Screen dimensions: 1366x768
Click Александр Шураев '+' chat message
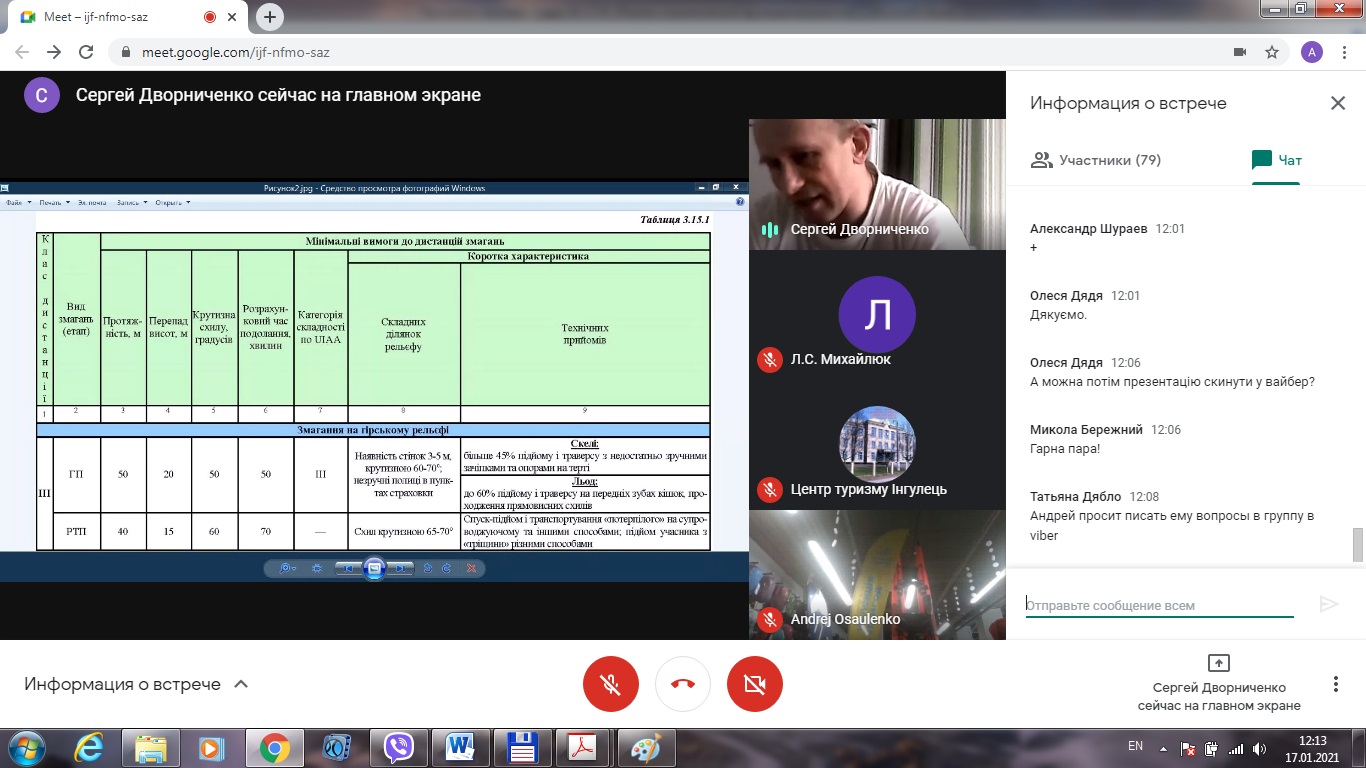click(x=1034, y=247)
